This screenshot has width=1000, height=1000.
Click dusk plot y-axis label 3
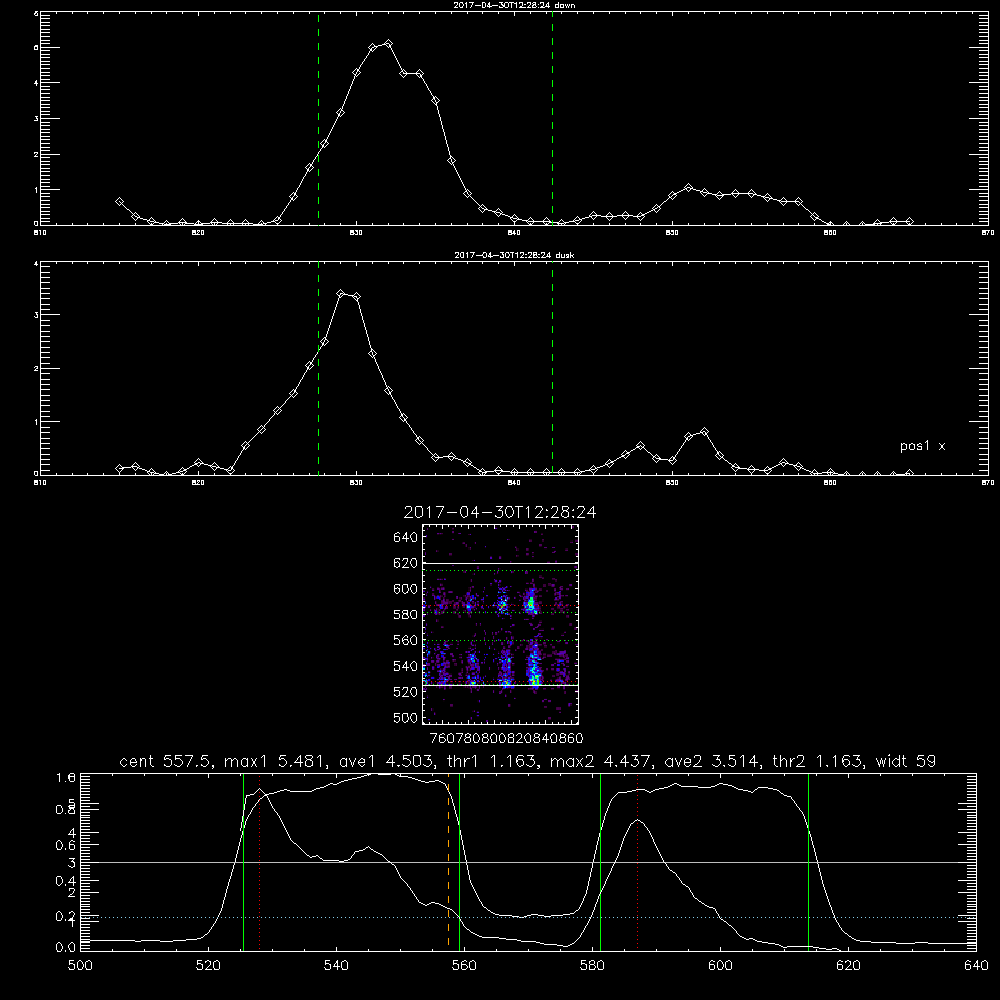tap(36, 315)
